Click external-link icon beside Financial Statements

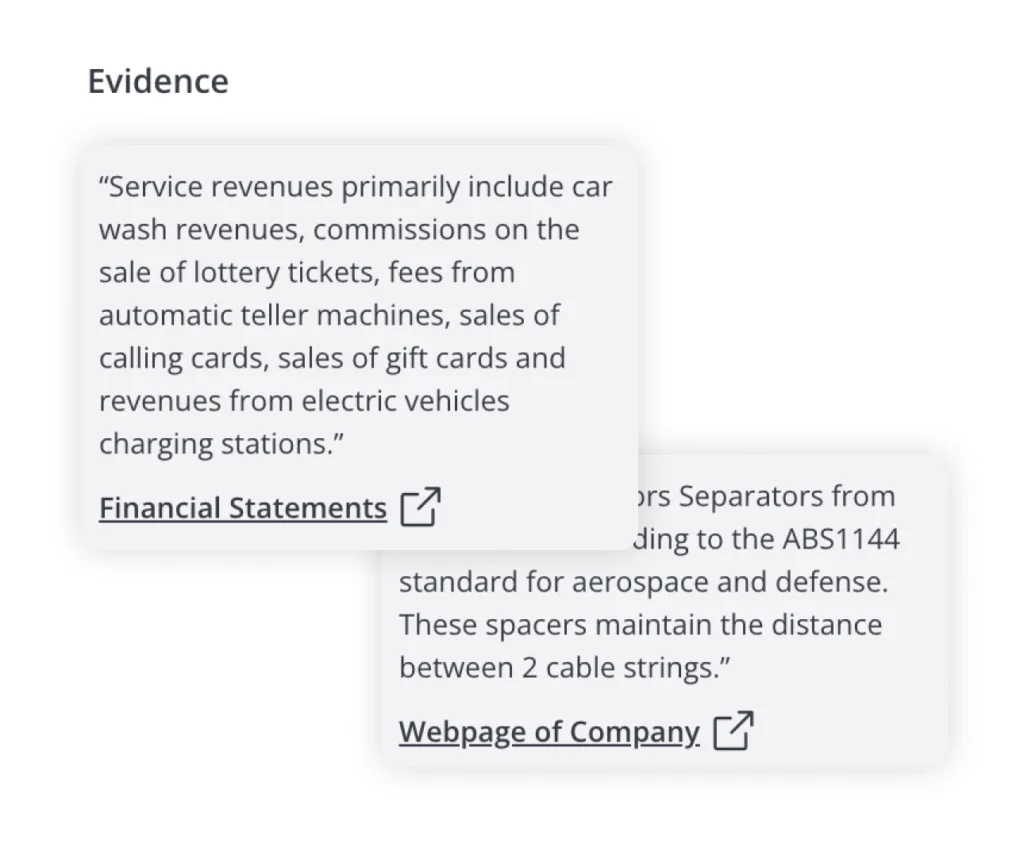tap(420, 507)
